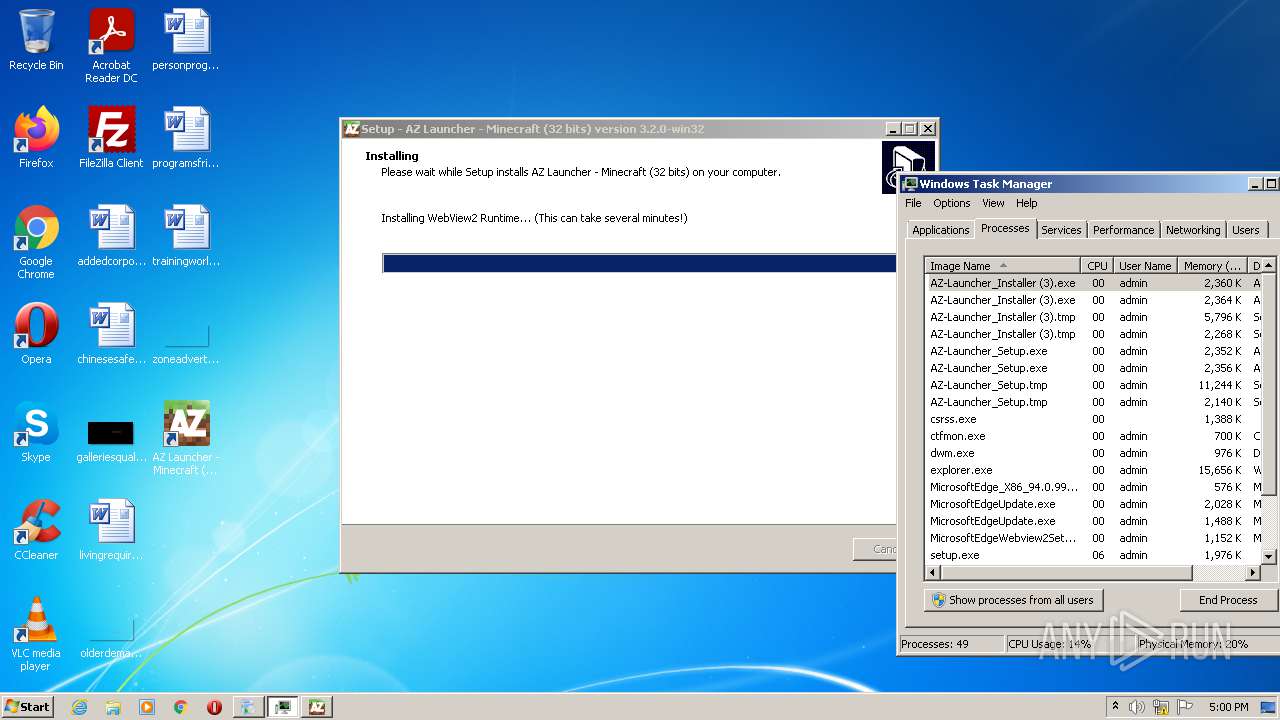Open Task Manager Options menu
This screenshot has height=720, width=1280.
[x=951, y=203]
